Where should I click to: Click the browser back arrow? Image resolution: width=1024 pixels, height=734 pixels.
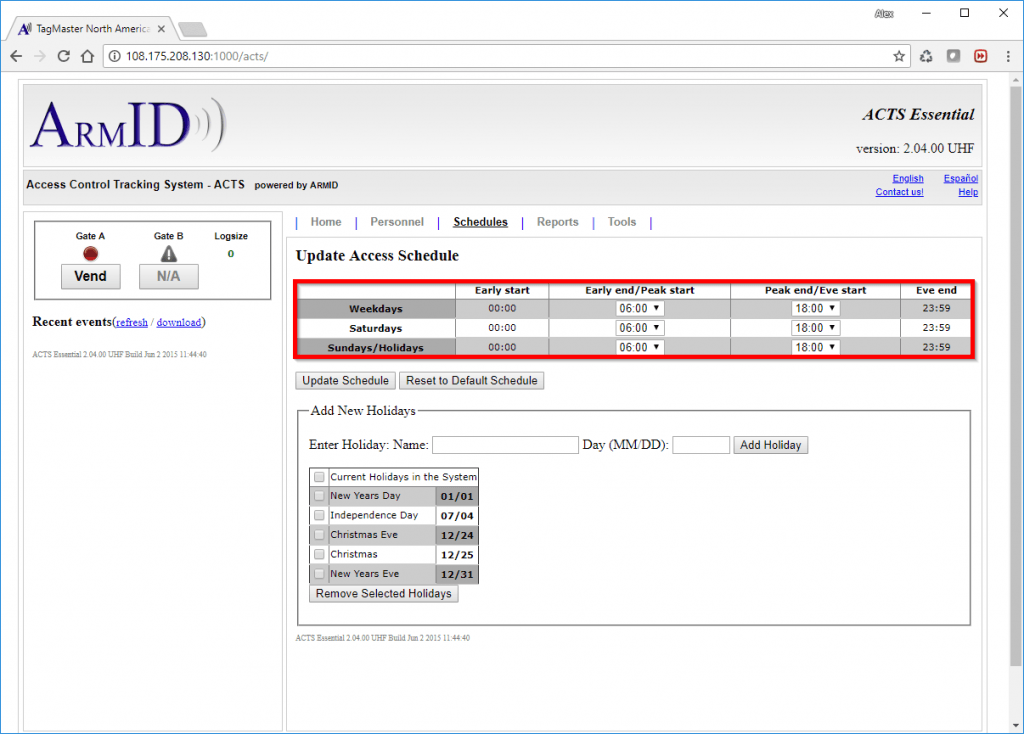click(x=16, y=56)
